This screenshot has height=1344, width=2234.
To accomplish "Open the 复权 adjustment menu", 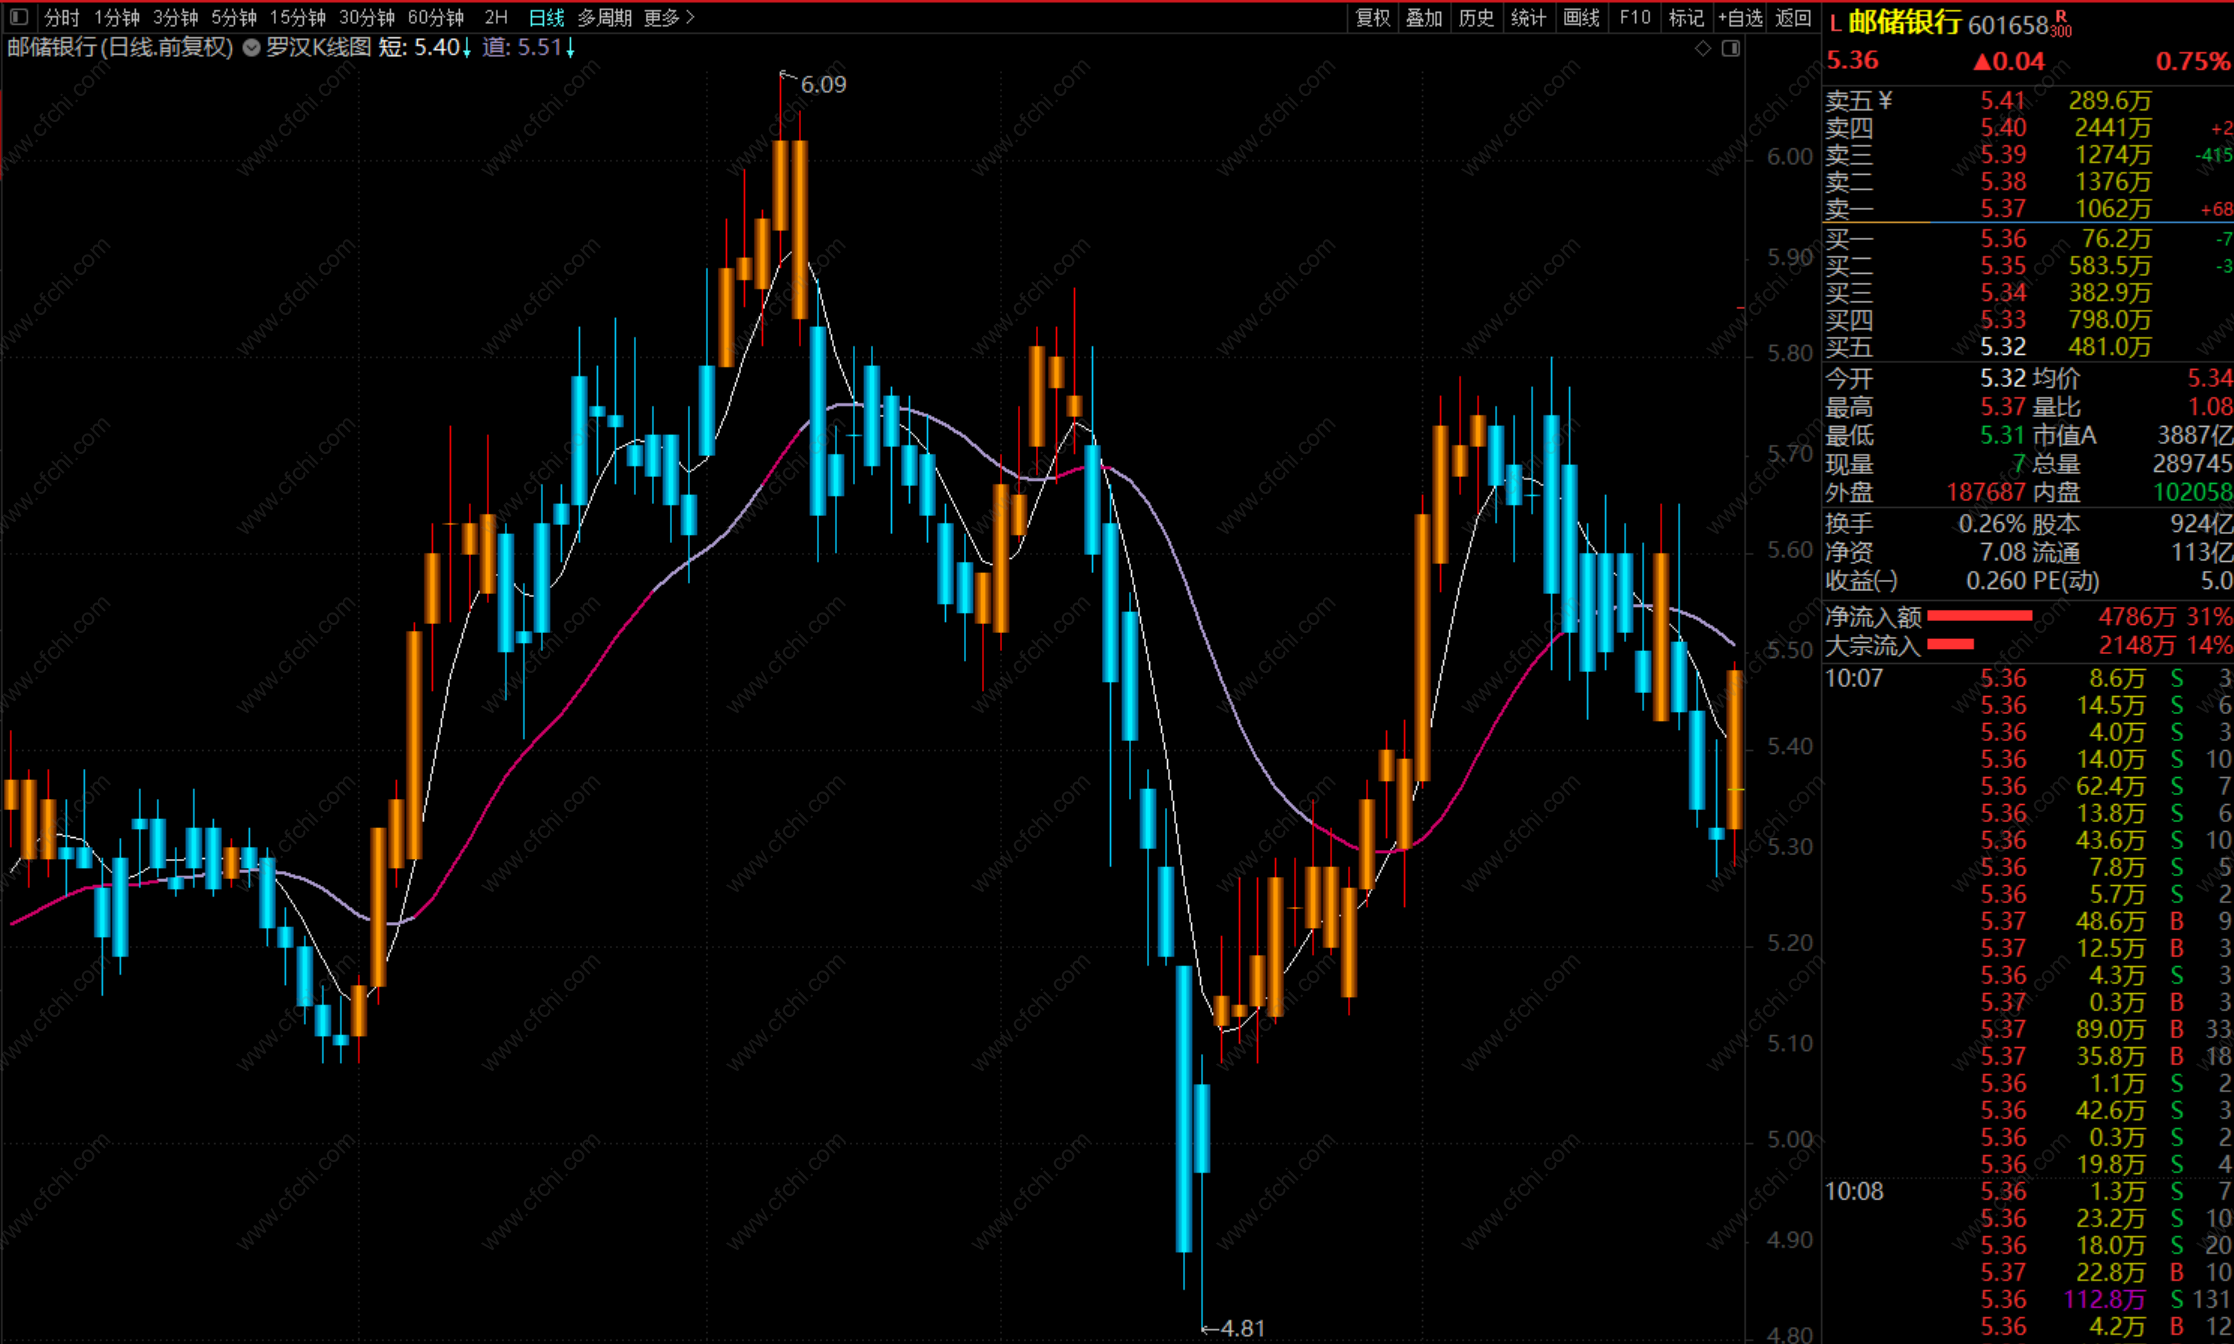I will [x=1372, y=17].
